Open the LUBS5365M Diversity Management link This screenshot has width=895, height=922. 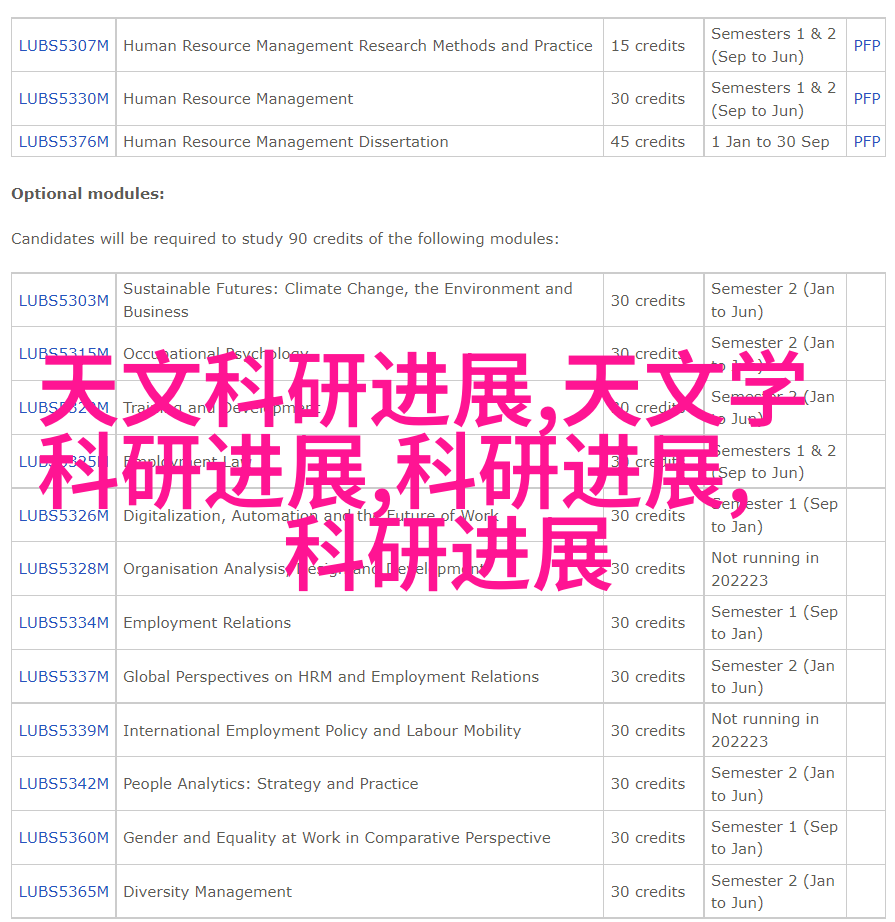[63, 892]
